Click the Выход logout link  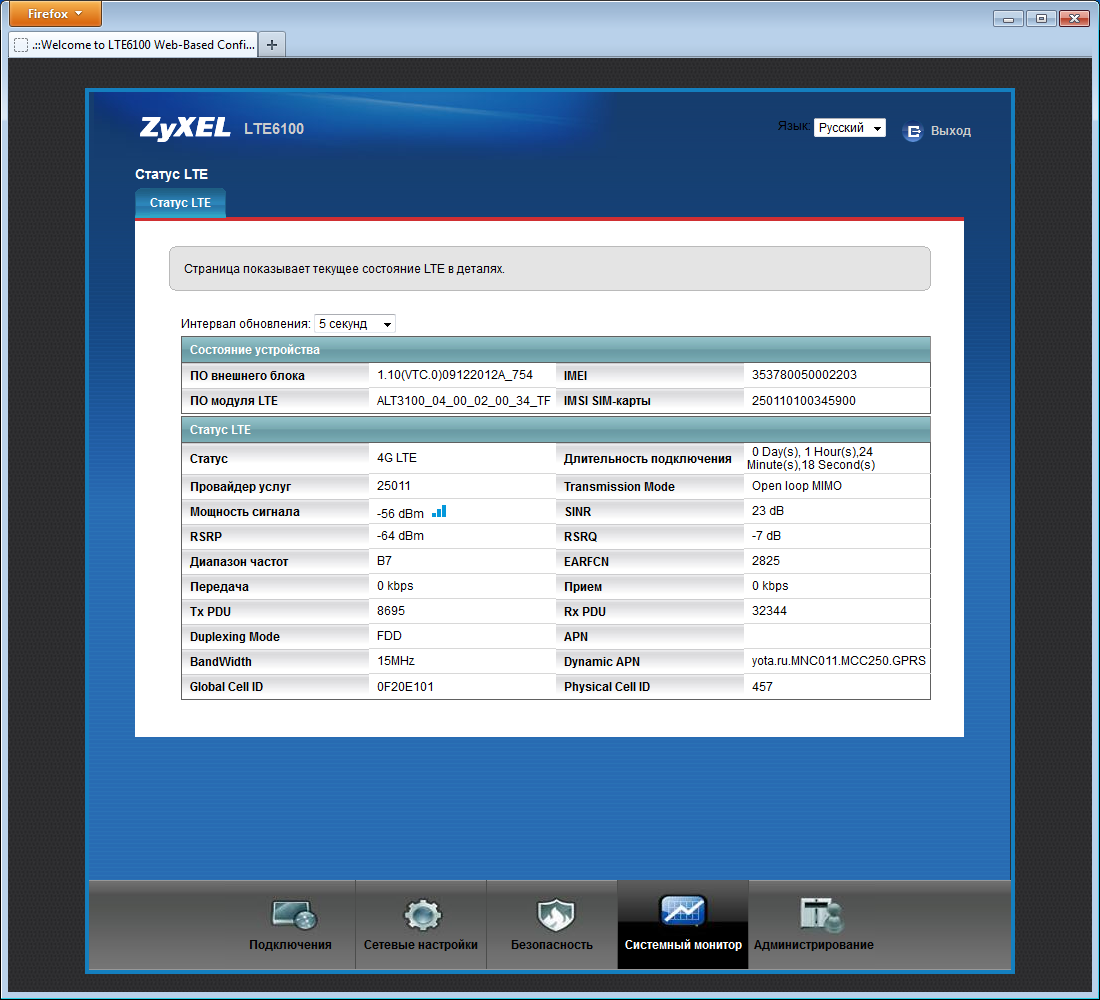951,131
